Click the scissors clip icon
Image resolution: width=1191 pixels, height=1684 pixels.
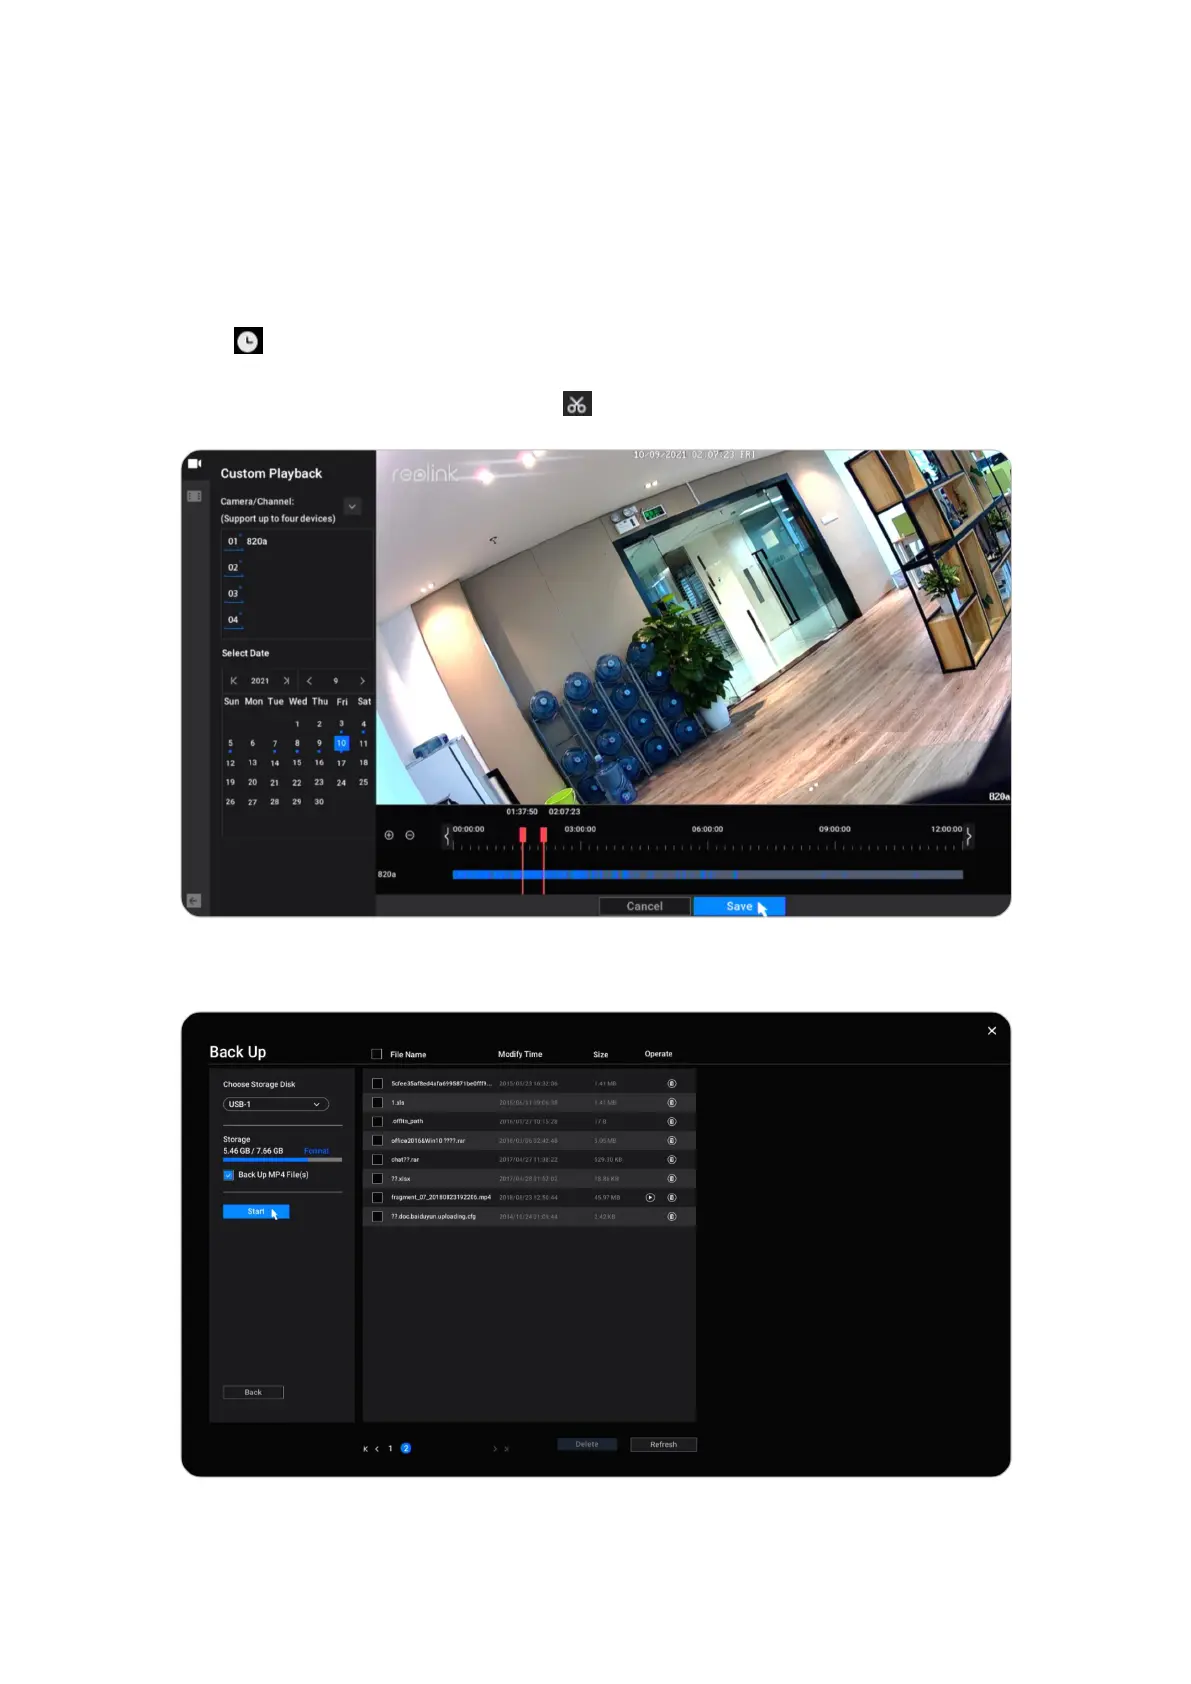tap(577, 404)
